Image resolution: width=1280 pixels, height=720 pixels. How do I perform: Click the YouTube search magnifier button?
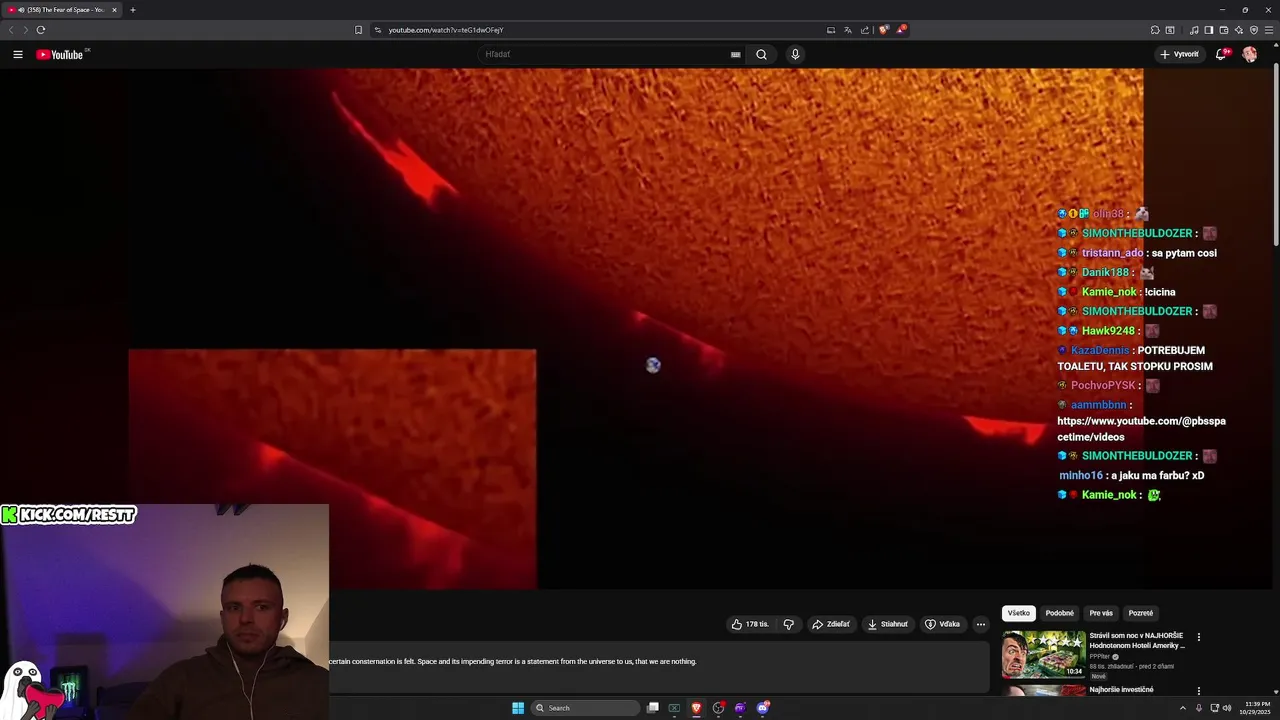click(x=761, y=54)
